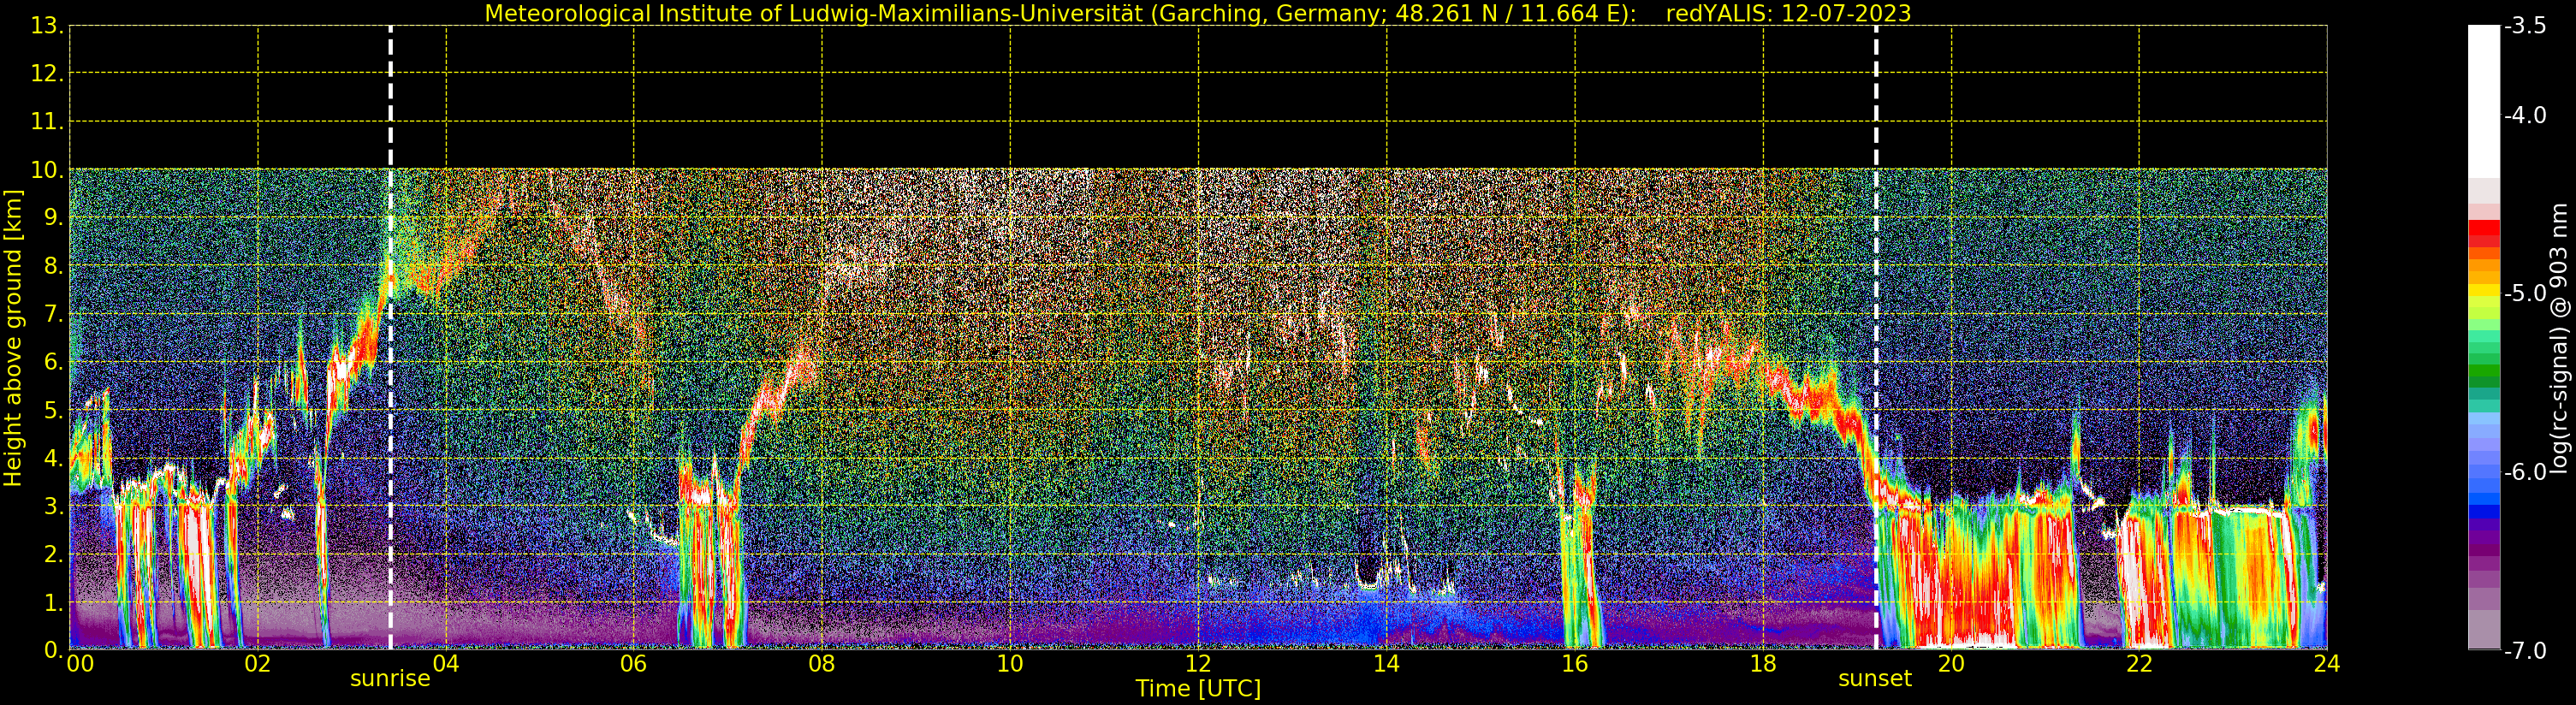2576x705 pixels.
Task: Click the '-6.0' colorbar label
Action: pos(2526,472)
